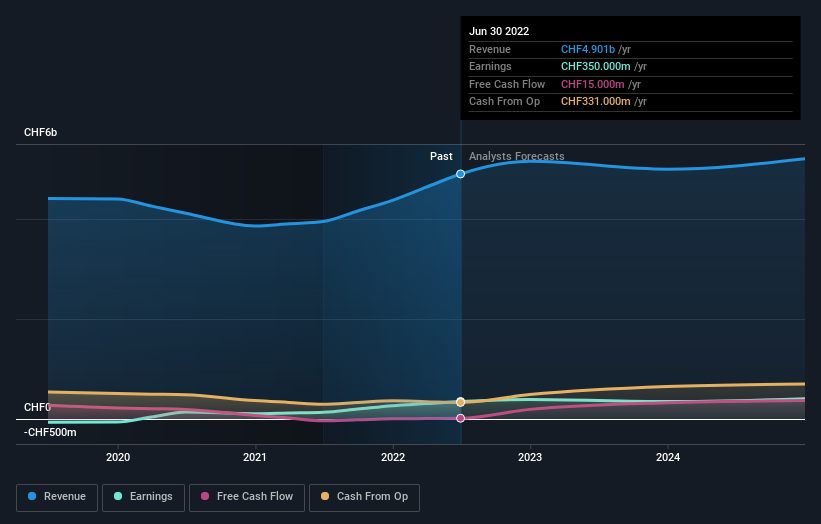Click the 2024 x-axis label
The height and width of the screenshot is (524, 821).
[668, 458]
